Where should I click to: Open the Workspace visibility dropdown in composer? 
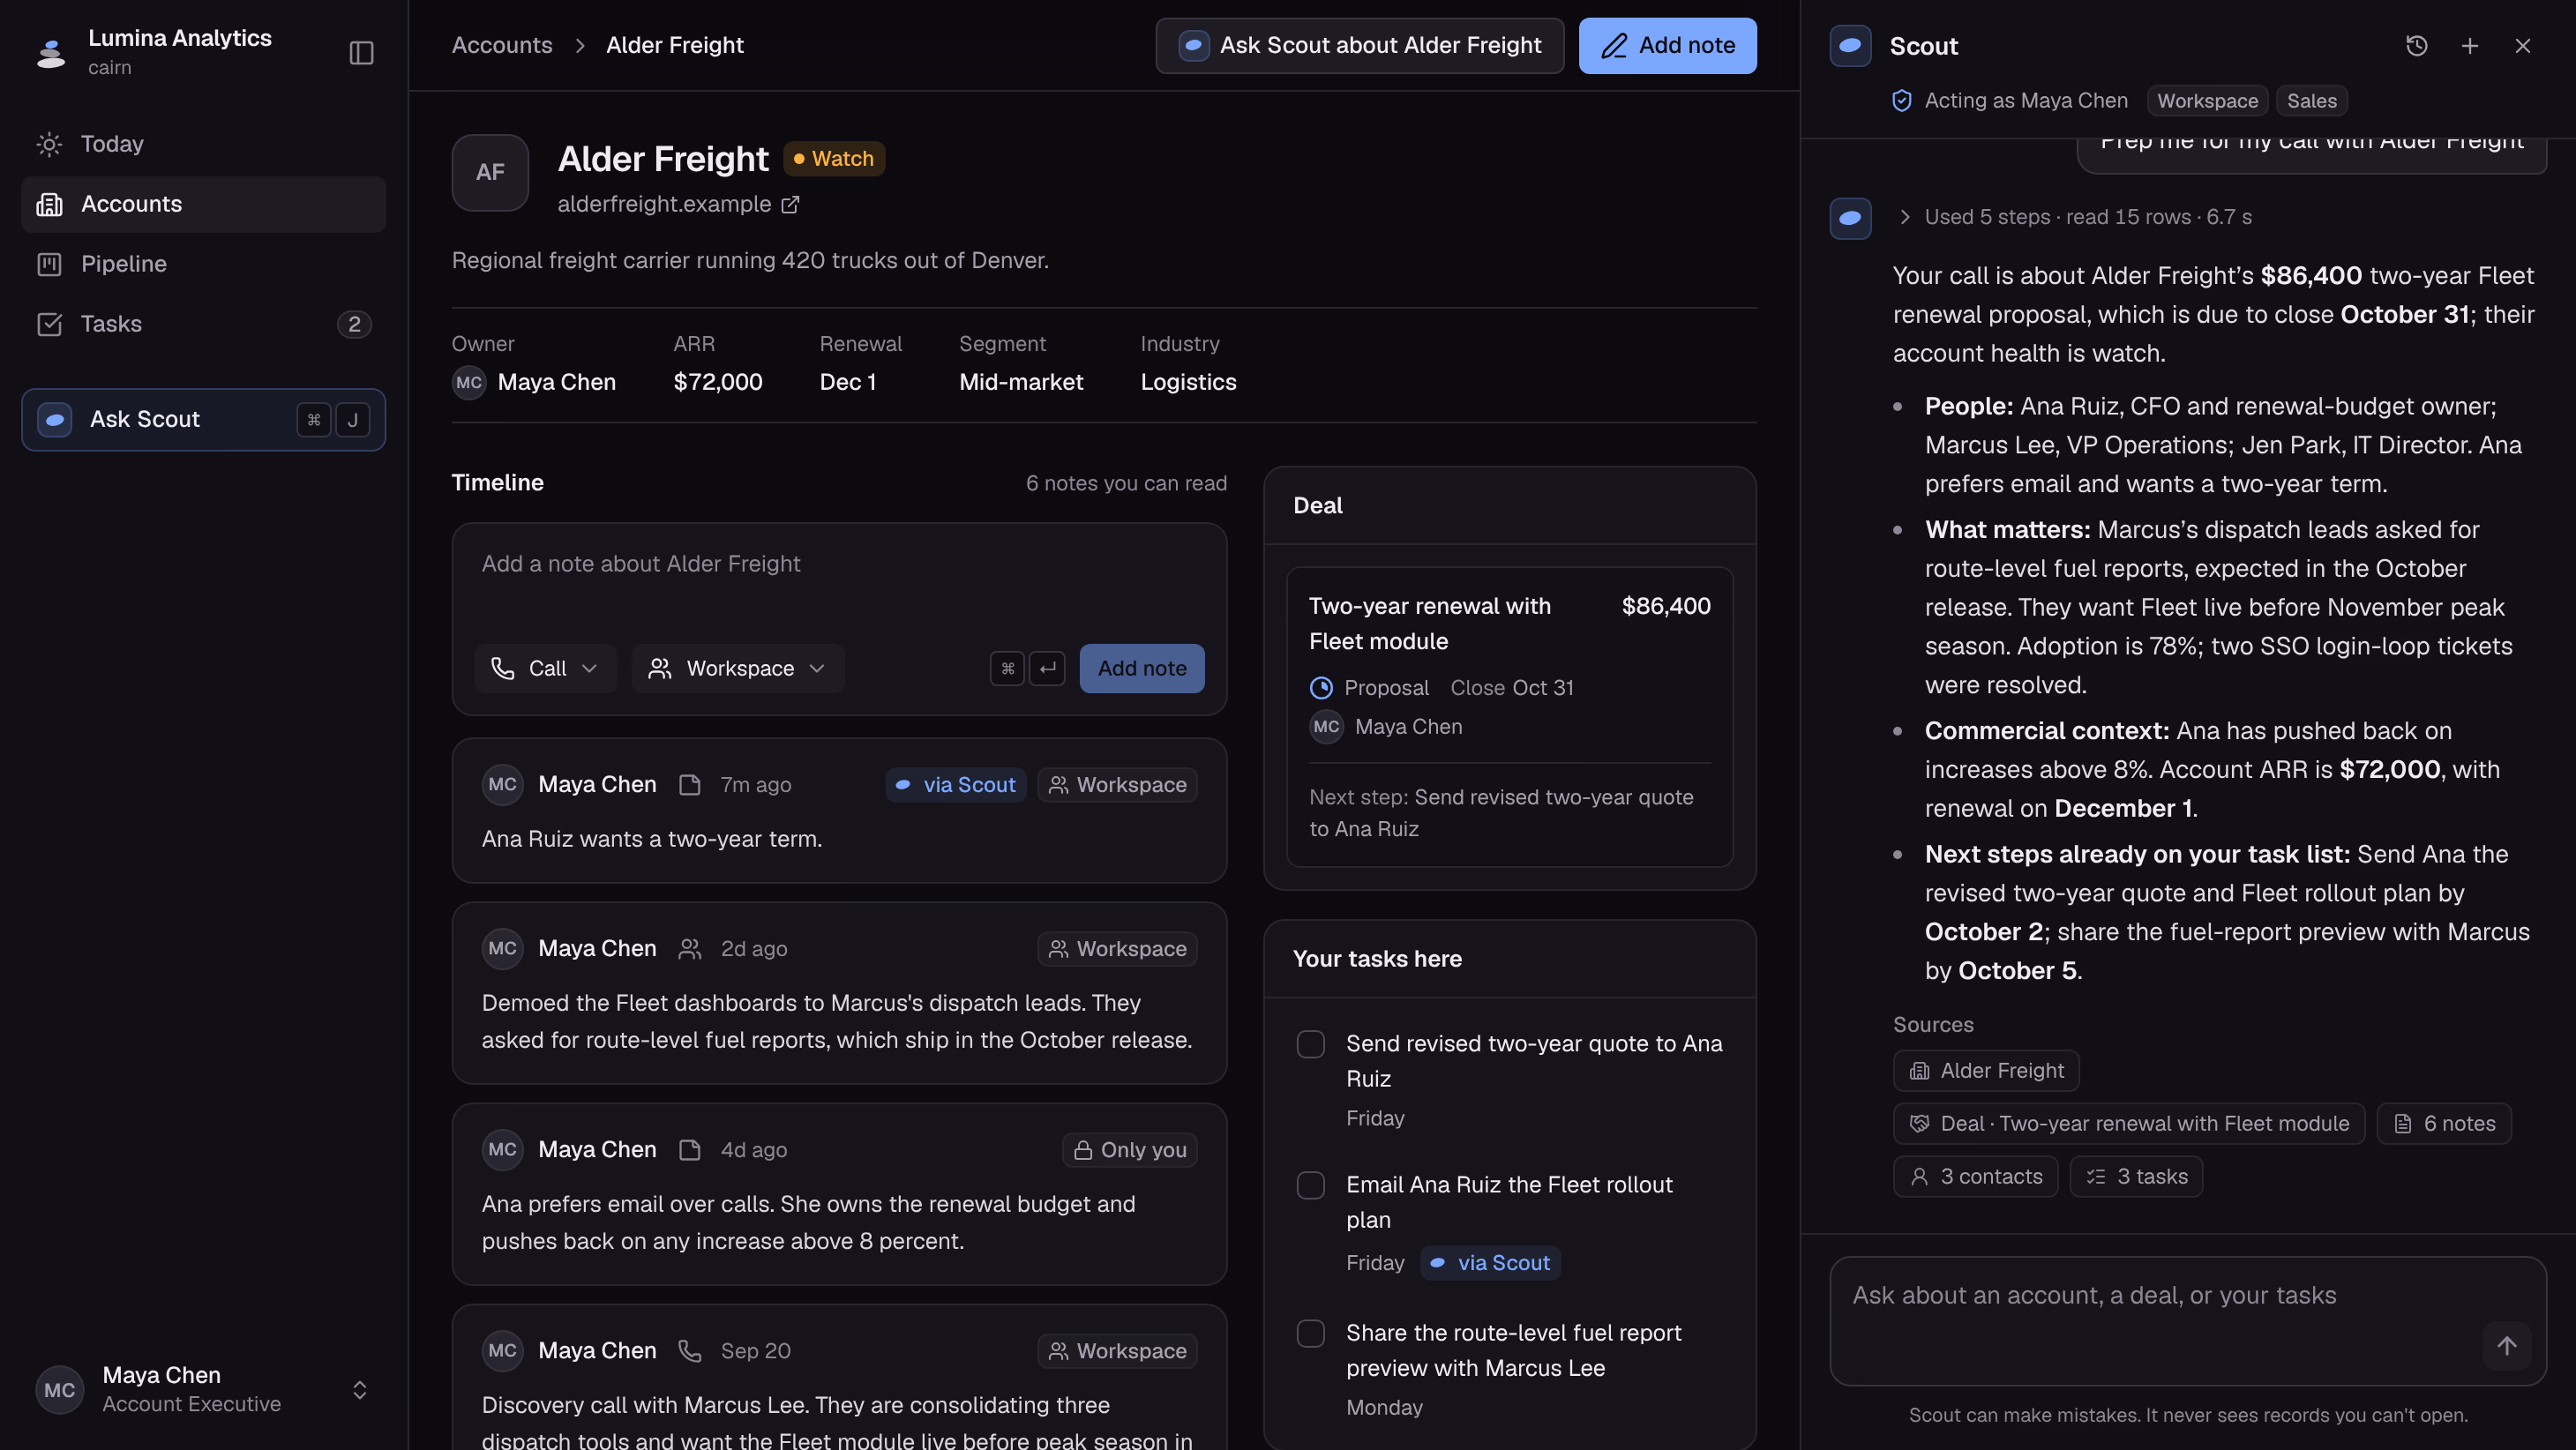pos(738,668)
